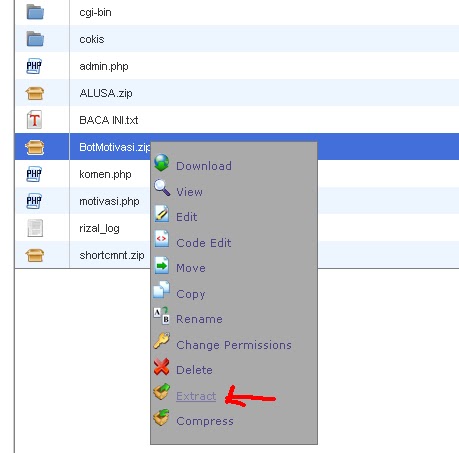Choose Delete from the context menu
This screenshot has height=453, width=459.
(x=194, y=370)
